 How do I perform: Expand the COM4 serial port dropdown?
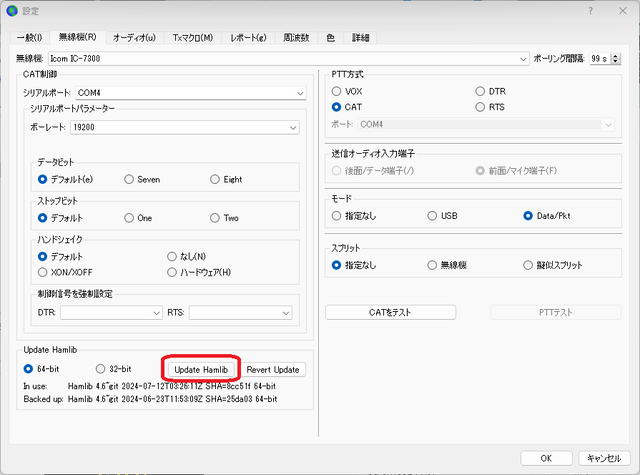pos(191,93)
